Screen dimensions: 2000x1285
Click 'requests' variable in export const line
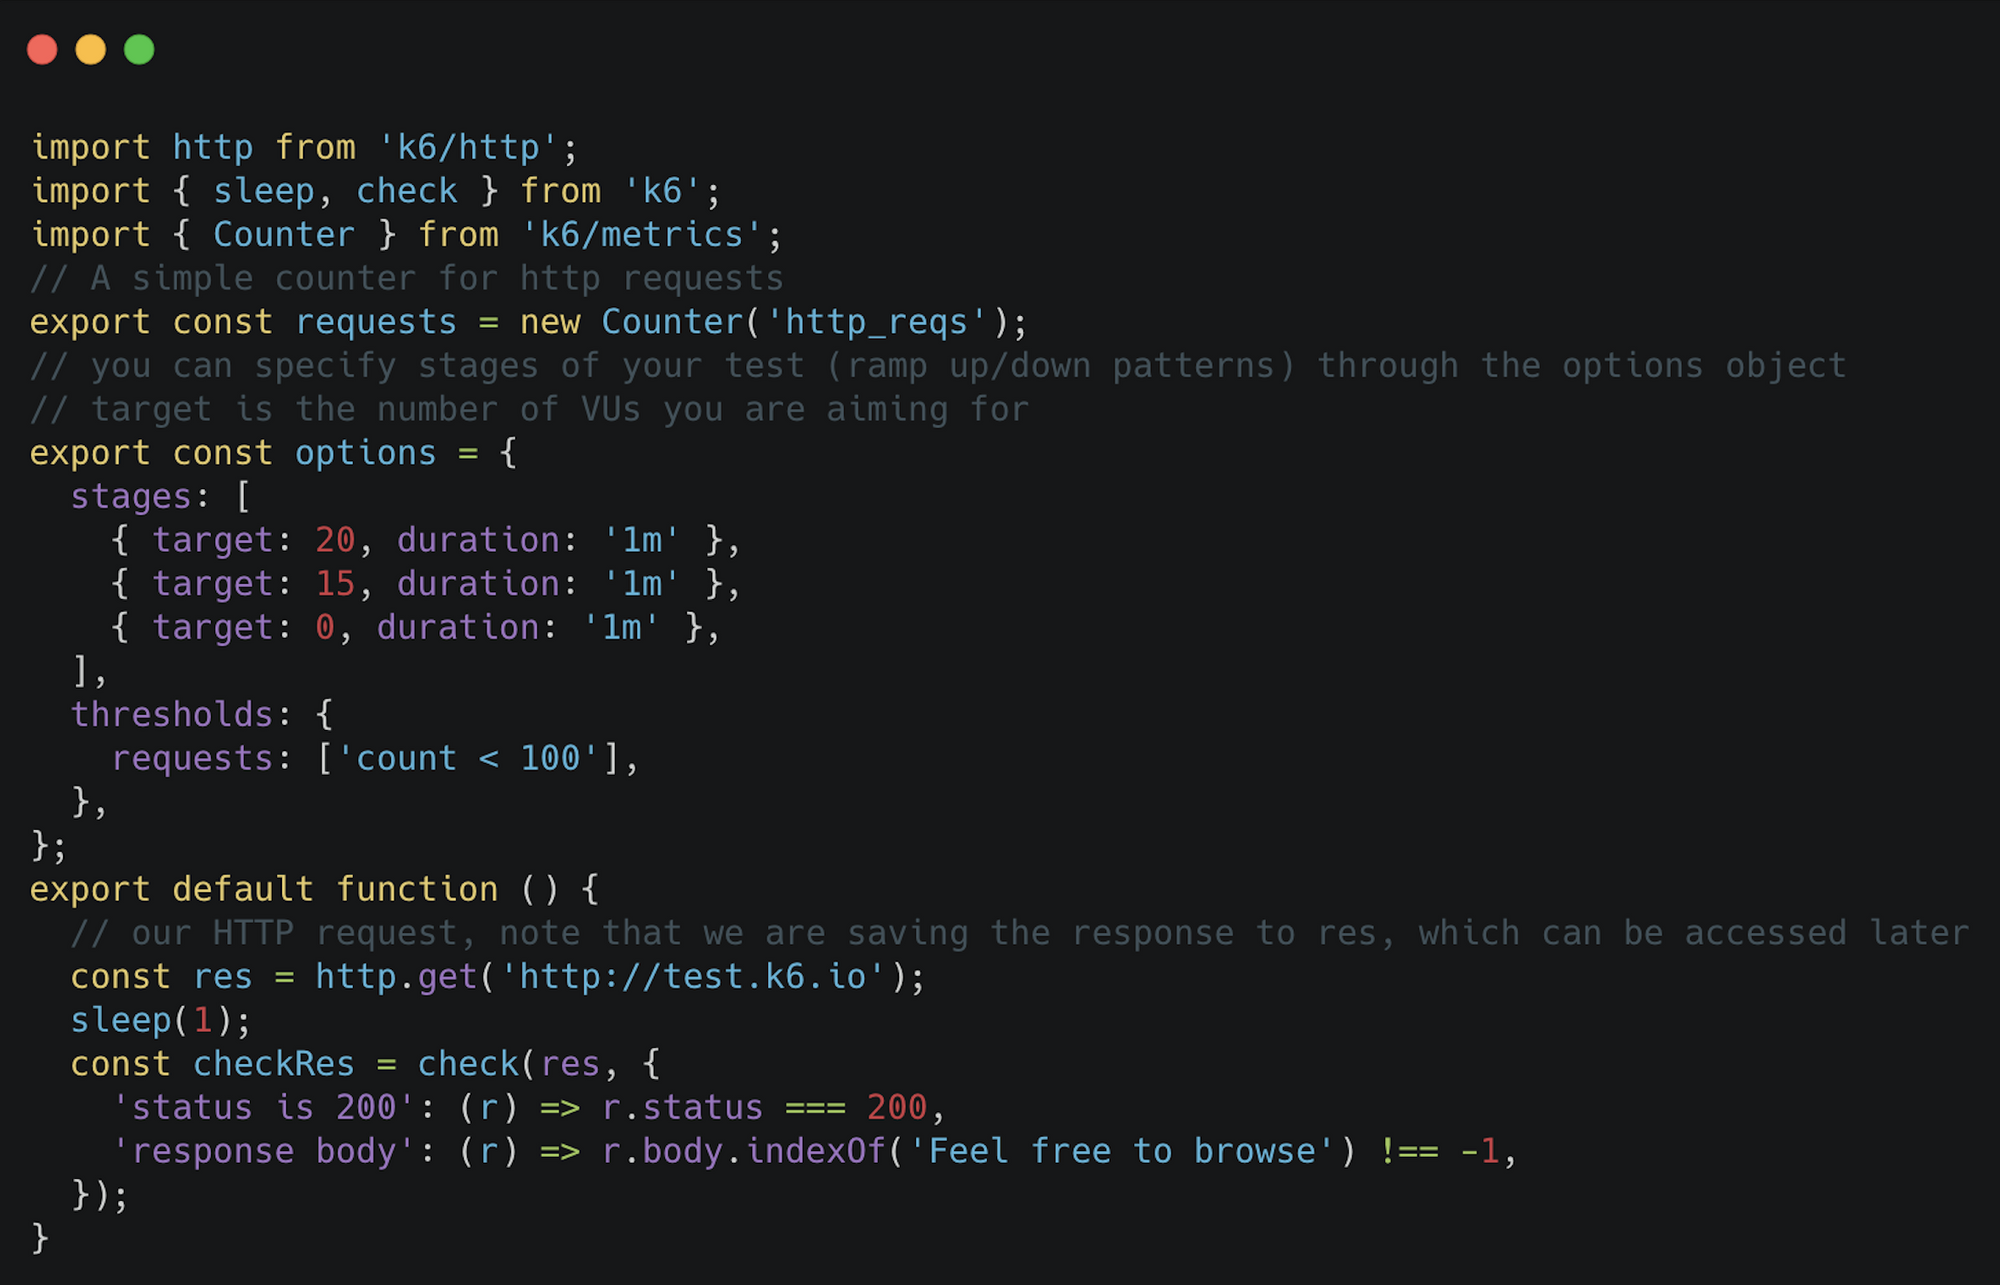click(376, 323)
